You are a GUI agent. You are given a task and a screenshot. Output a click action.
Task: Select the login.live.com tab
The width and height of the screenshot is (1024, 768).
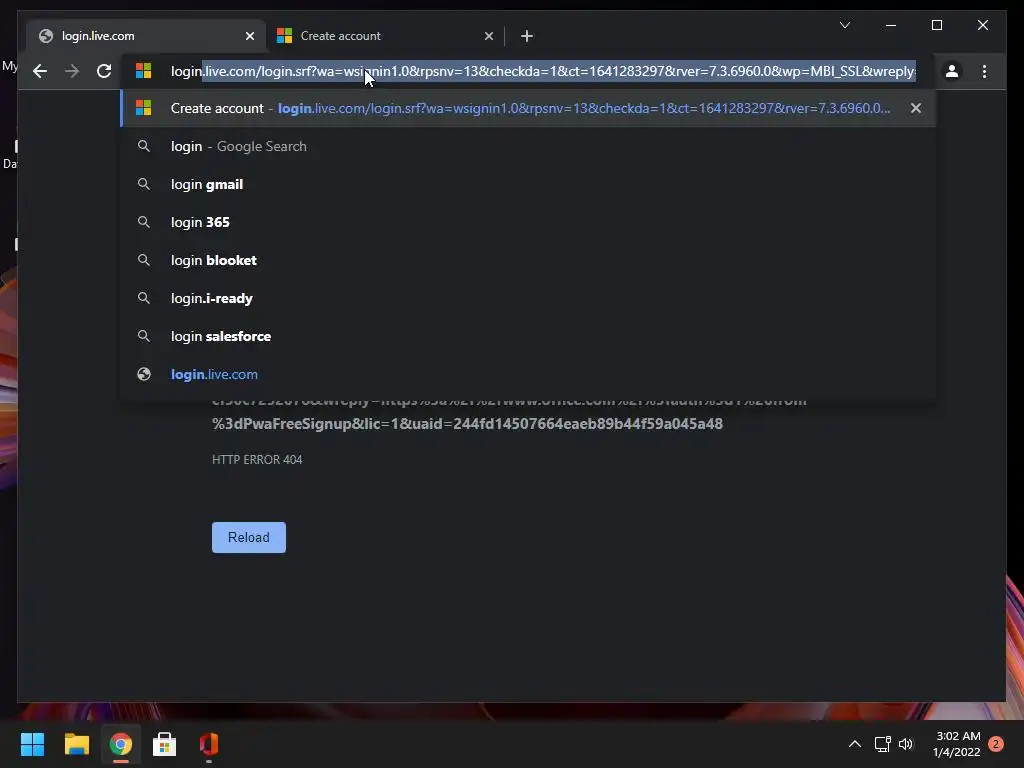pyautogui.click(x=145, y=36)
